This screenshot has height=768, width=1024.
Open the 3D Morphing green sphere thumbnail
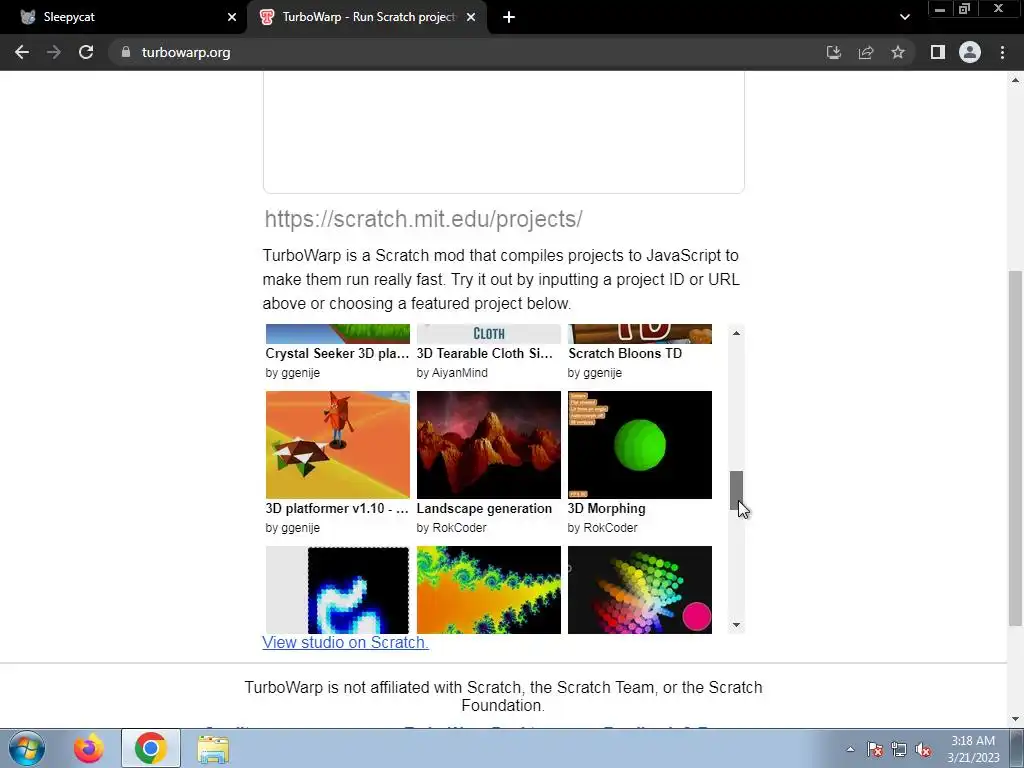tap(640, 445)
